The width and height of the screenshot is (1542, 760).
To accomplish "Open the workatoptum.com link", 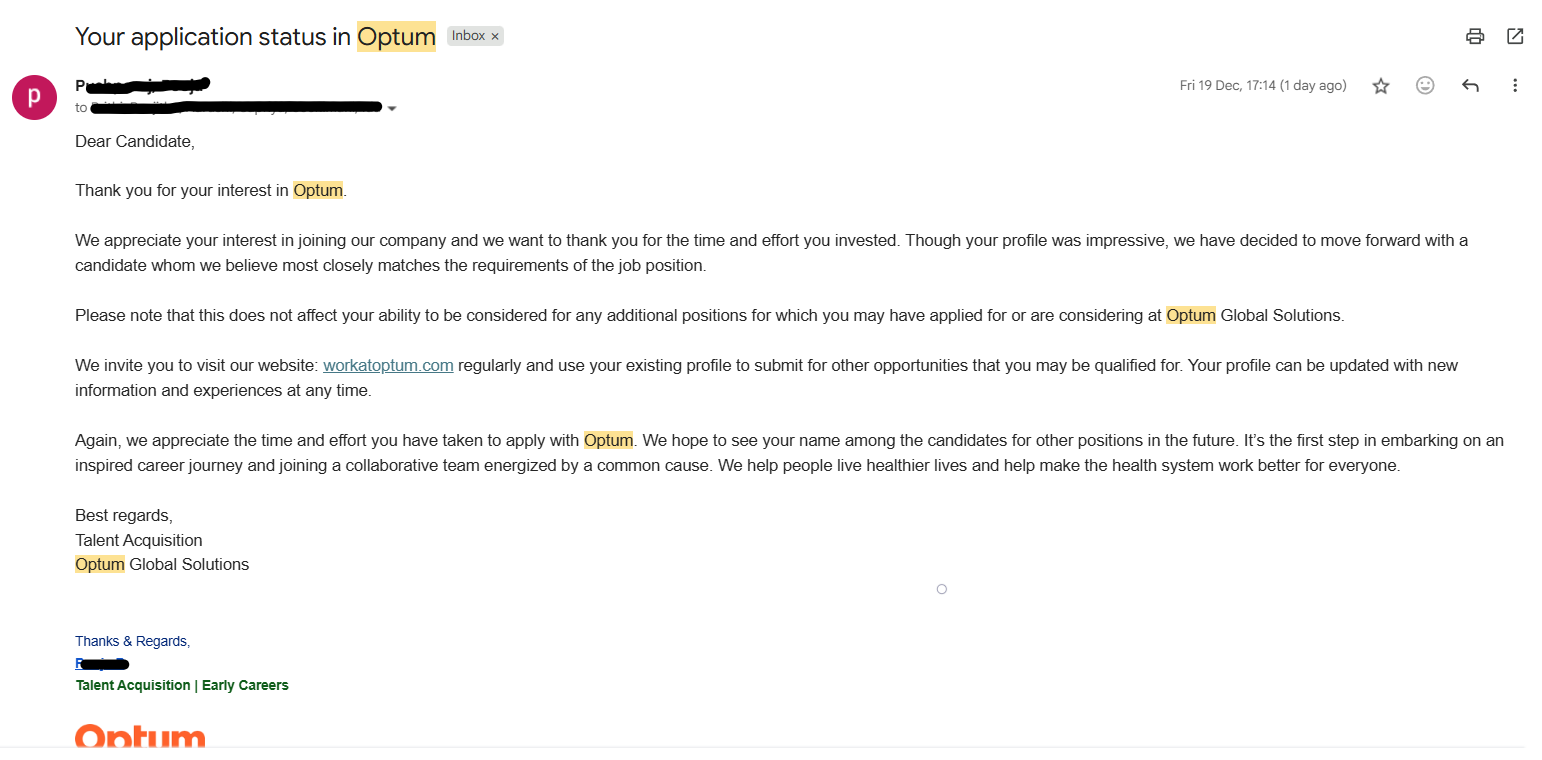I will [388, 365].
